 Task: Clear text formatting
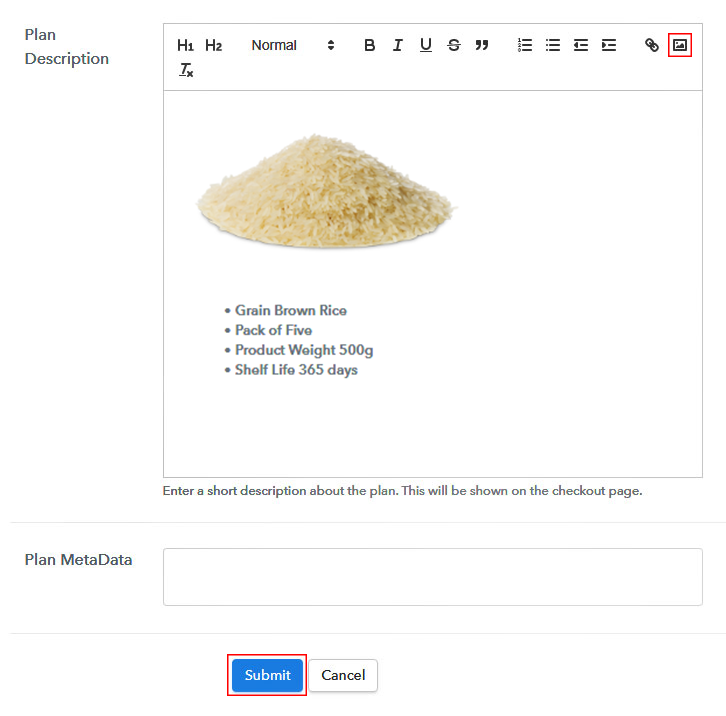pyautogui.click(x=186, y=70)
